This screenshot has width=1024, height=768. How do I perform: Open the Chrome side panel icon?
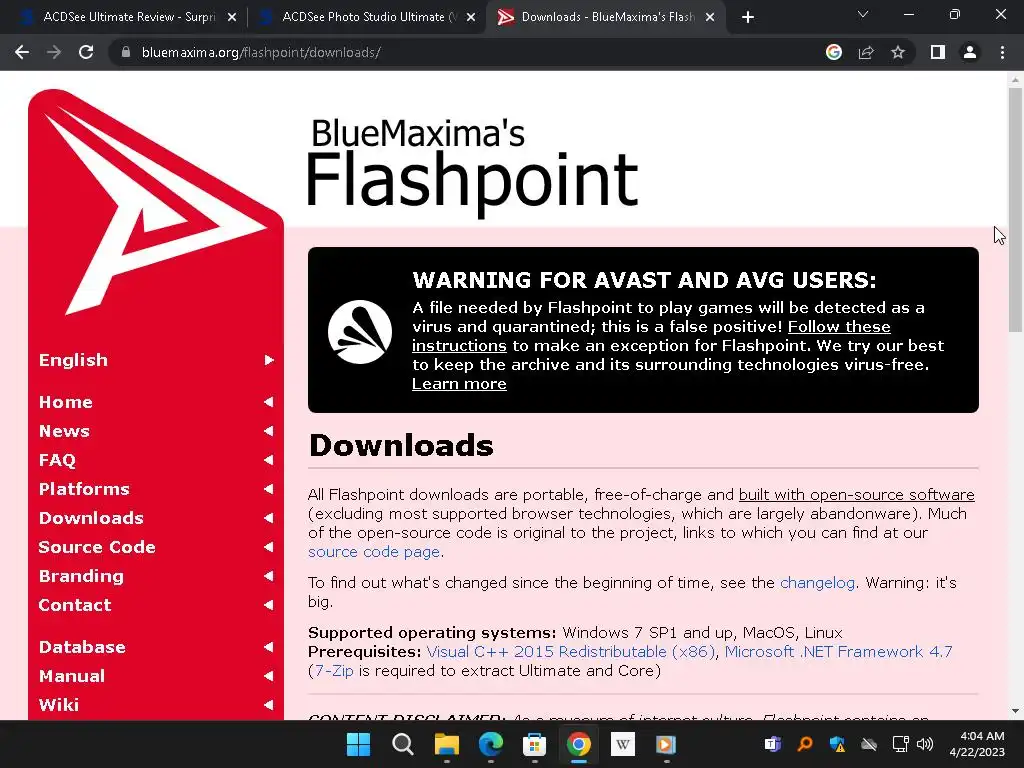(x=938, y=52)
